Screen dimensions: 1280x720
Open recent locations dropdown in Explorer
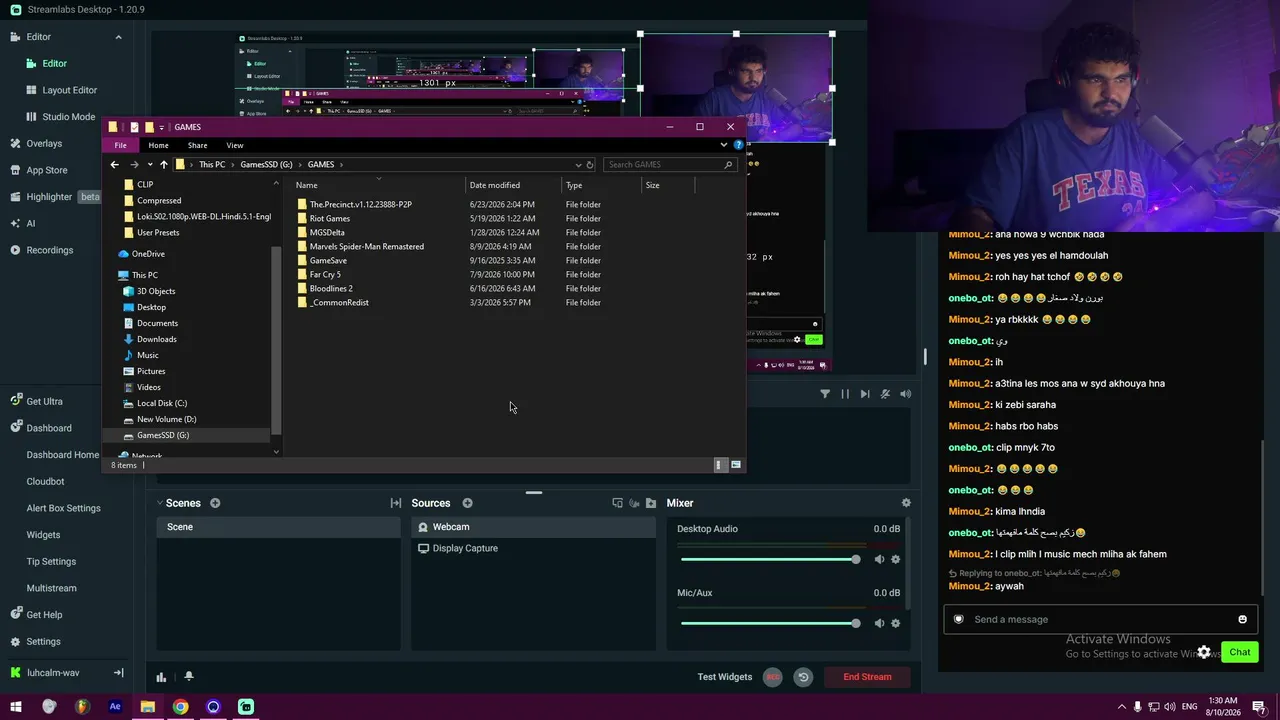coord(150,165)
